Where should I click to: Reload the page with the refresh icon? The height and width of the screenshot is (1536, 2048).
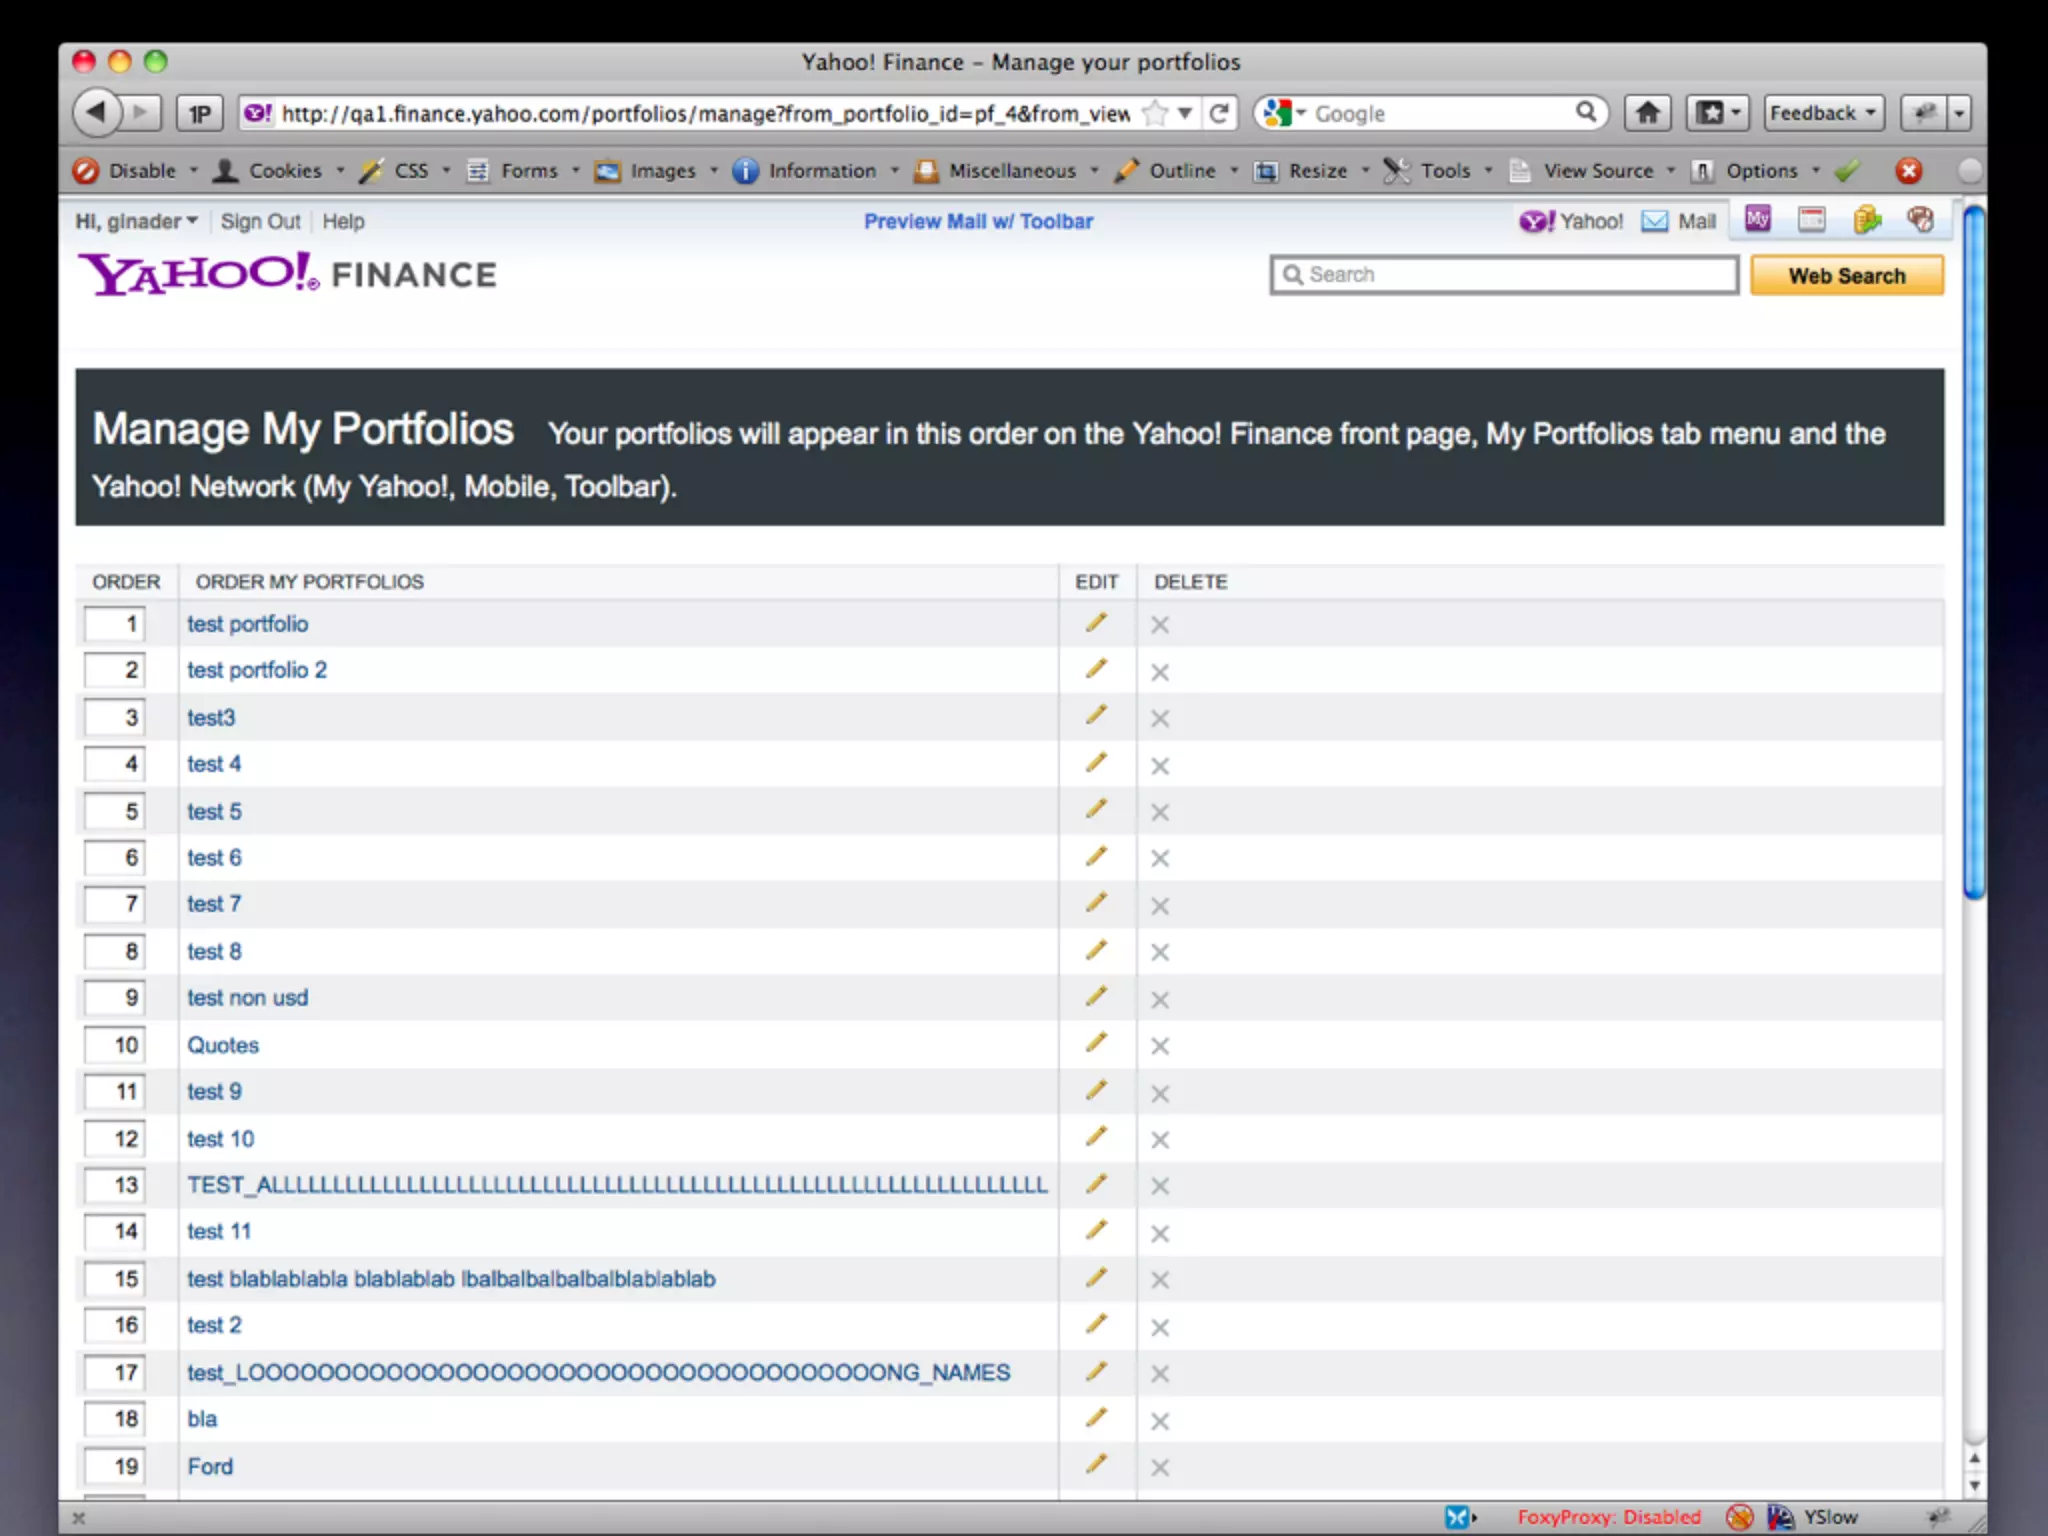click(x=1218, y=113)
